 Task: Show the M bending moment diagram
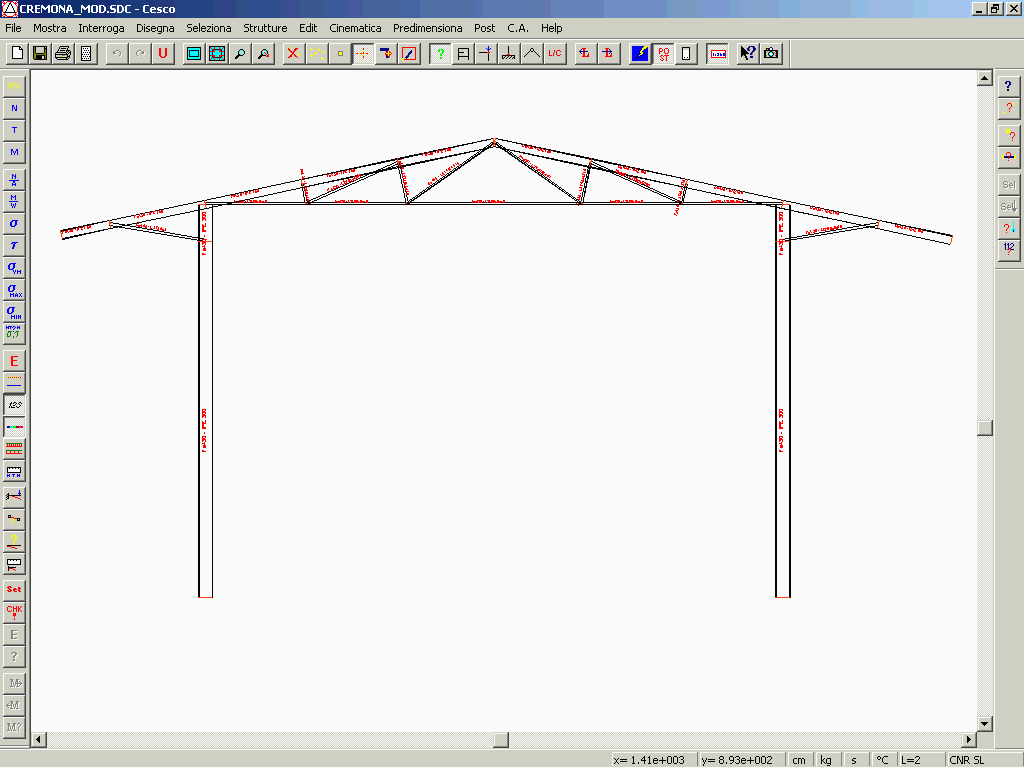tap(14, 152)
